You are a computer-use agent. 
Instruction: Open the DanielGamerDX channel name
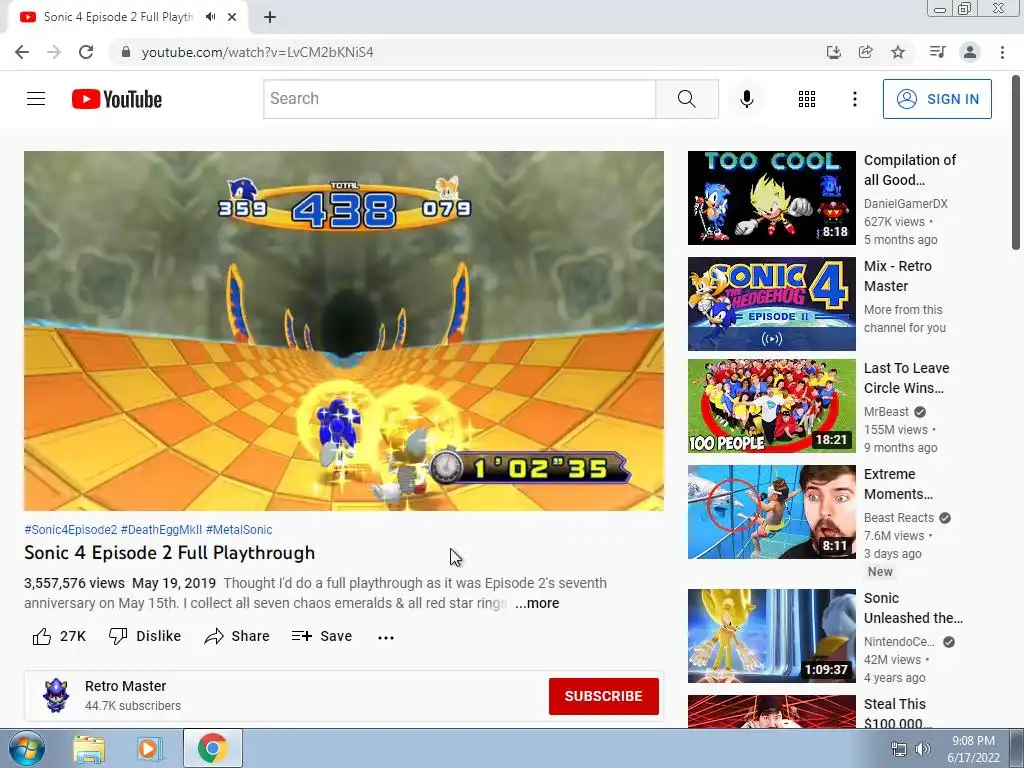pos(905,204)
